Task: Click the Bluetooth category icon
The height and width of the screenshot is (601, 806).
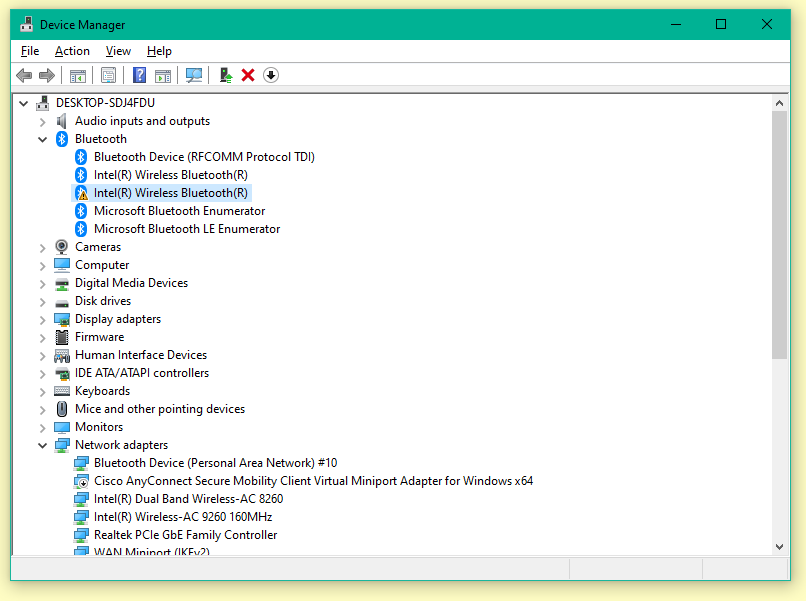Action: pos(62,139)
